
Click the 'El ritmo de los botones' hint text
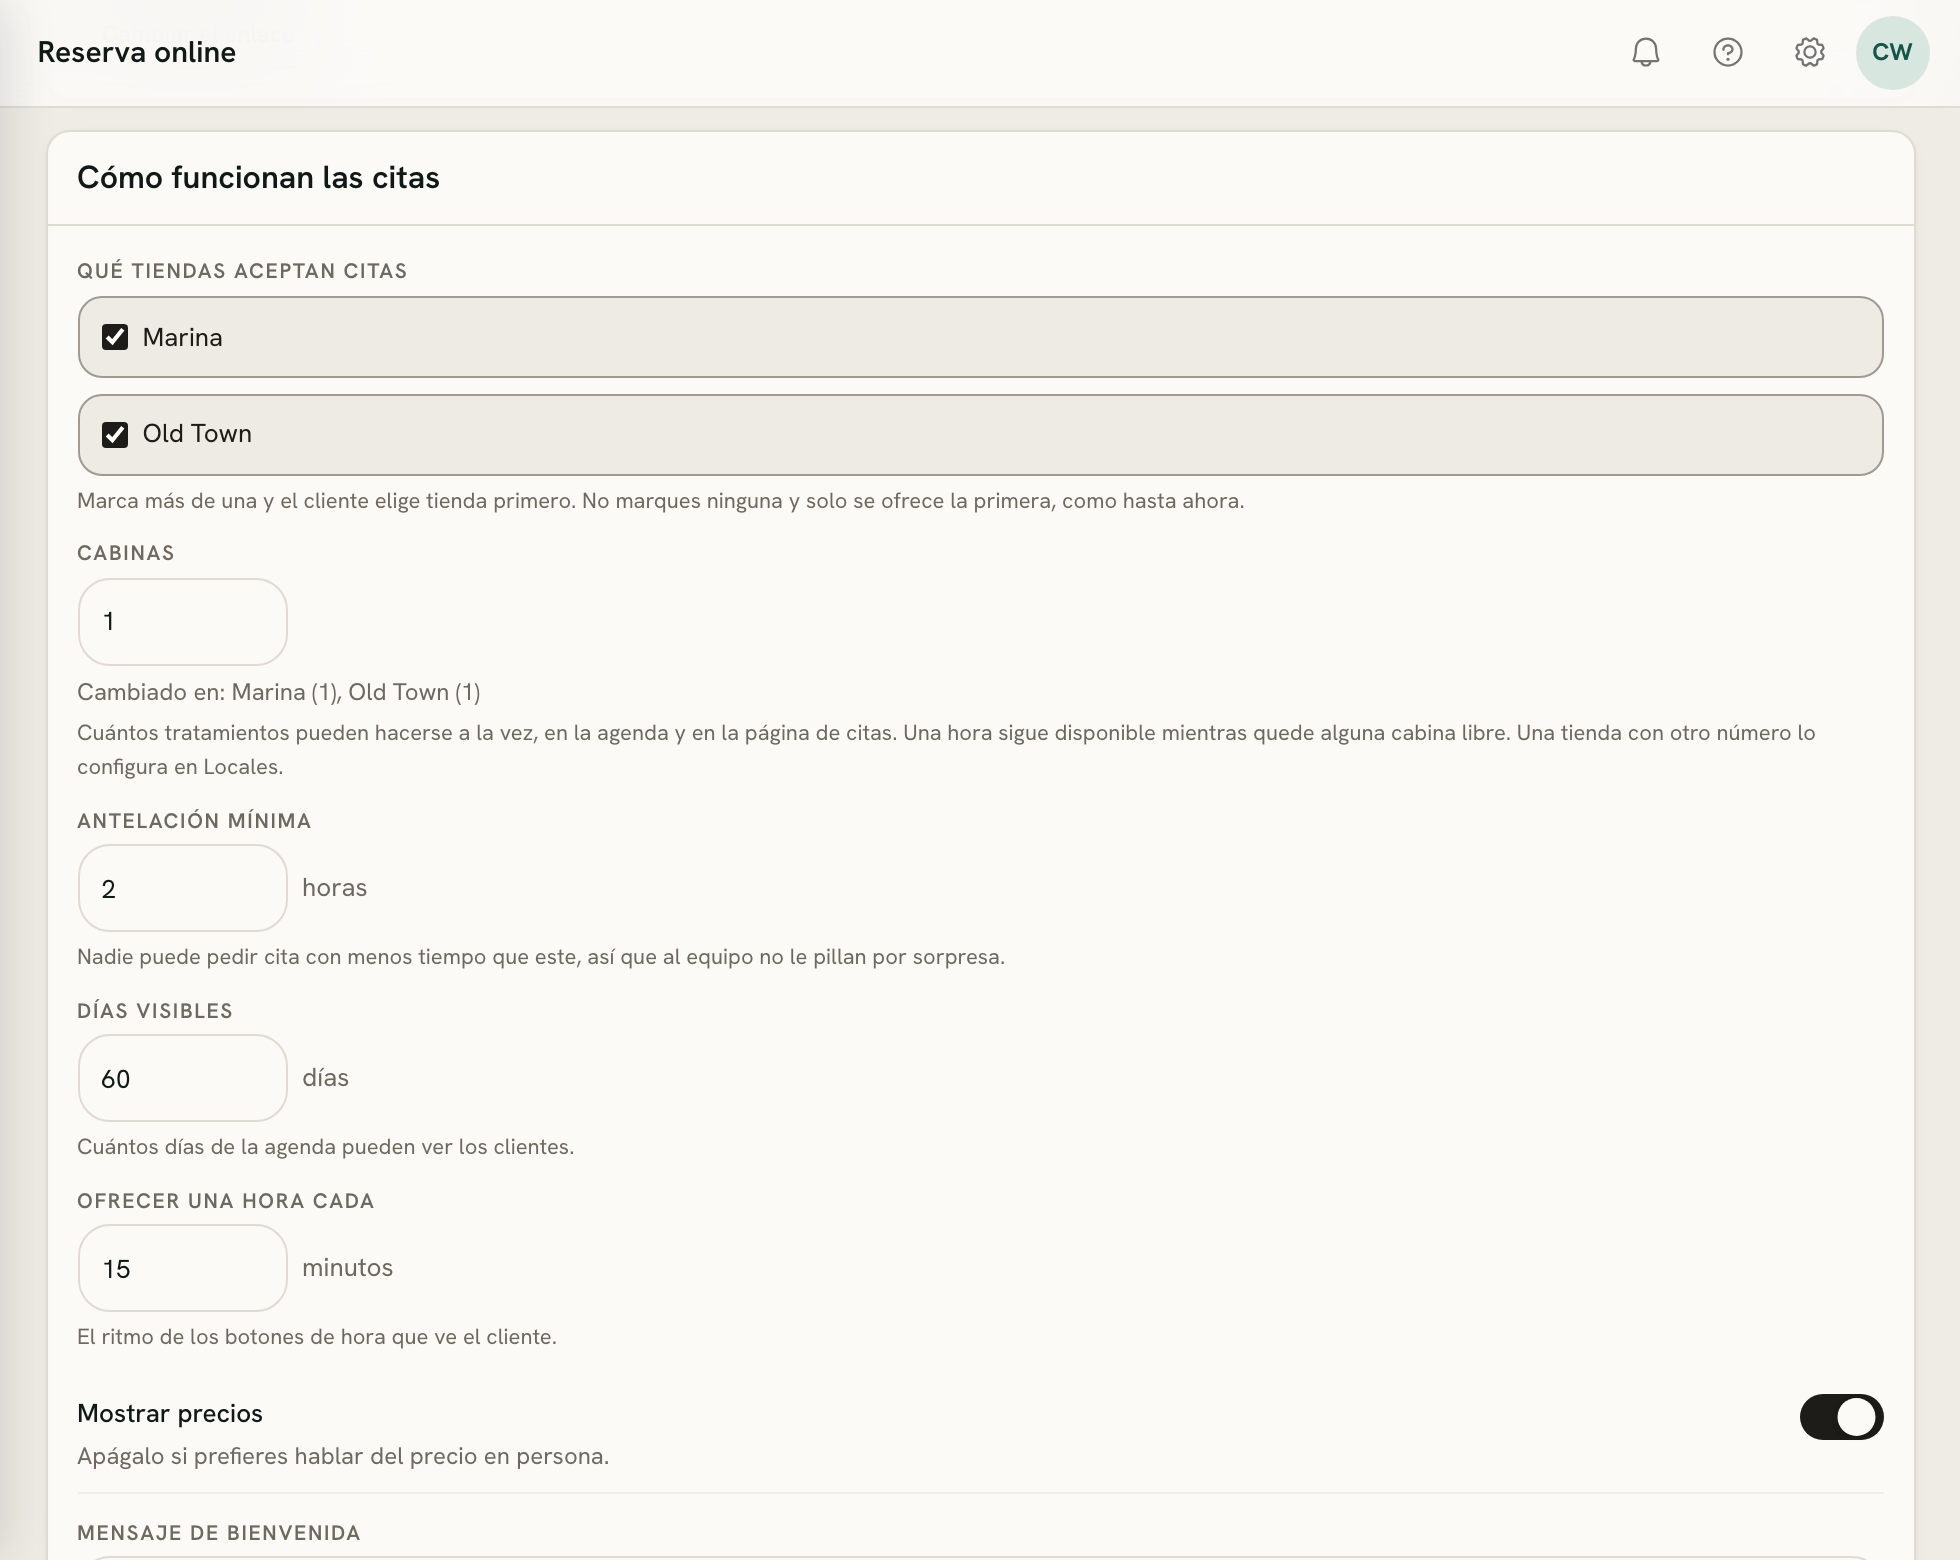coord(317,1337)
